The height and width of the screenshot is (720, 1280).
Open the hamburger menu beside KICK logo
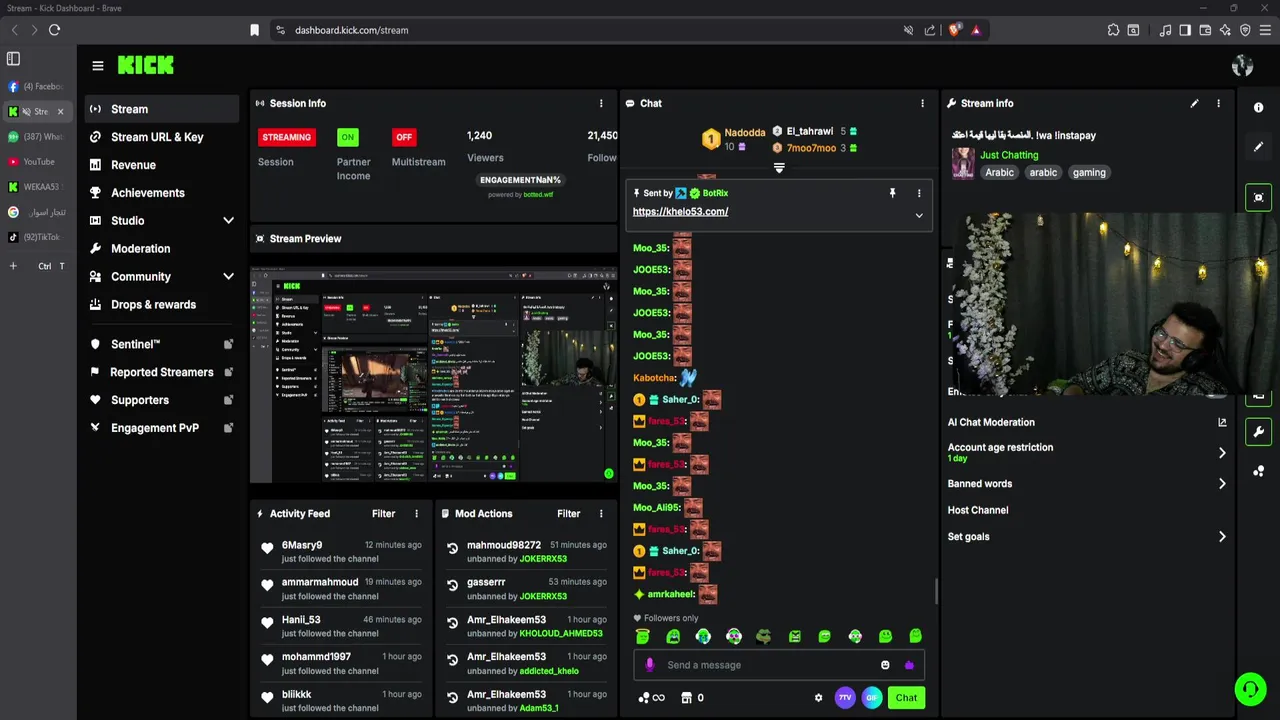97,65
